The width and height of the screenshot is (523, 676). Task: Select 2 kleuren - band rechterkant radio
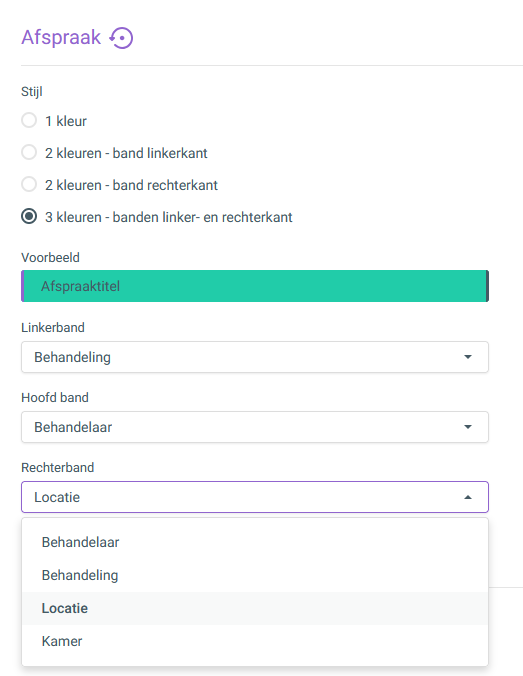(29, 184)
